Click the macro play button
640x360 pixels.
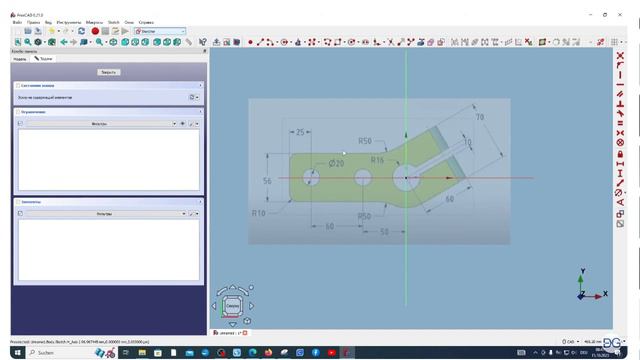coord(125,31)
